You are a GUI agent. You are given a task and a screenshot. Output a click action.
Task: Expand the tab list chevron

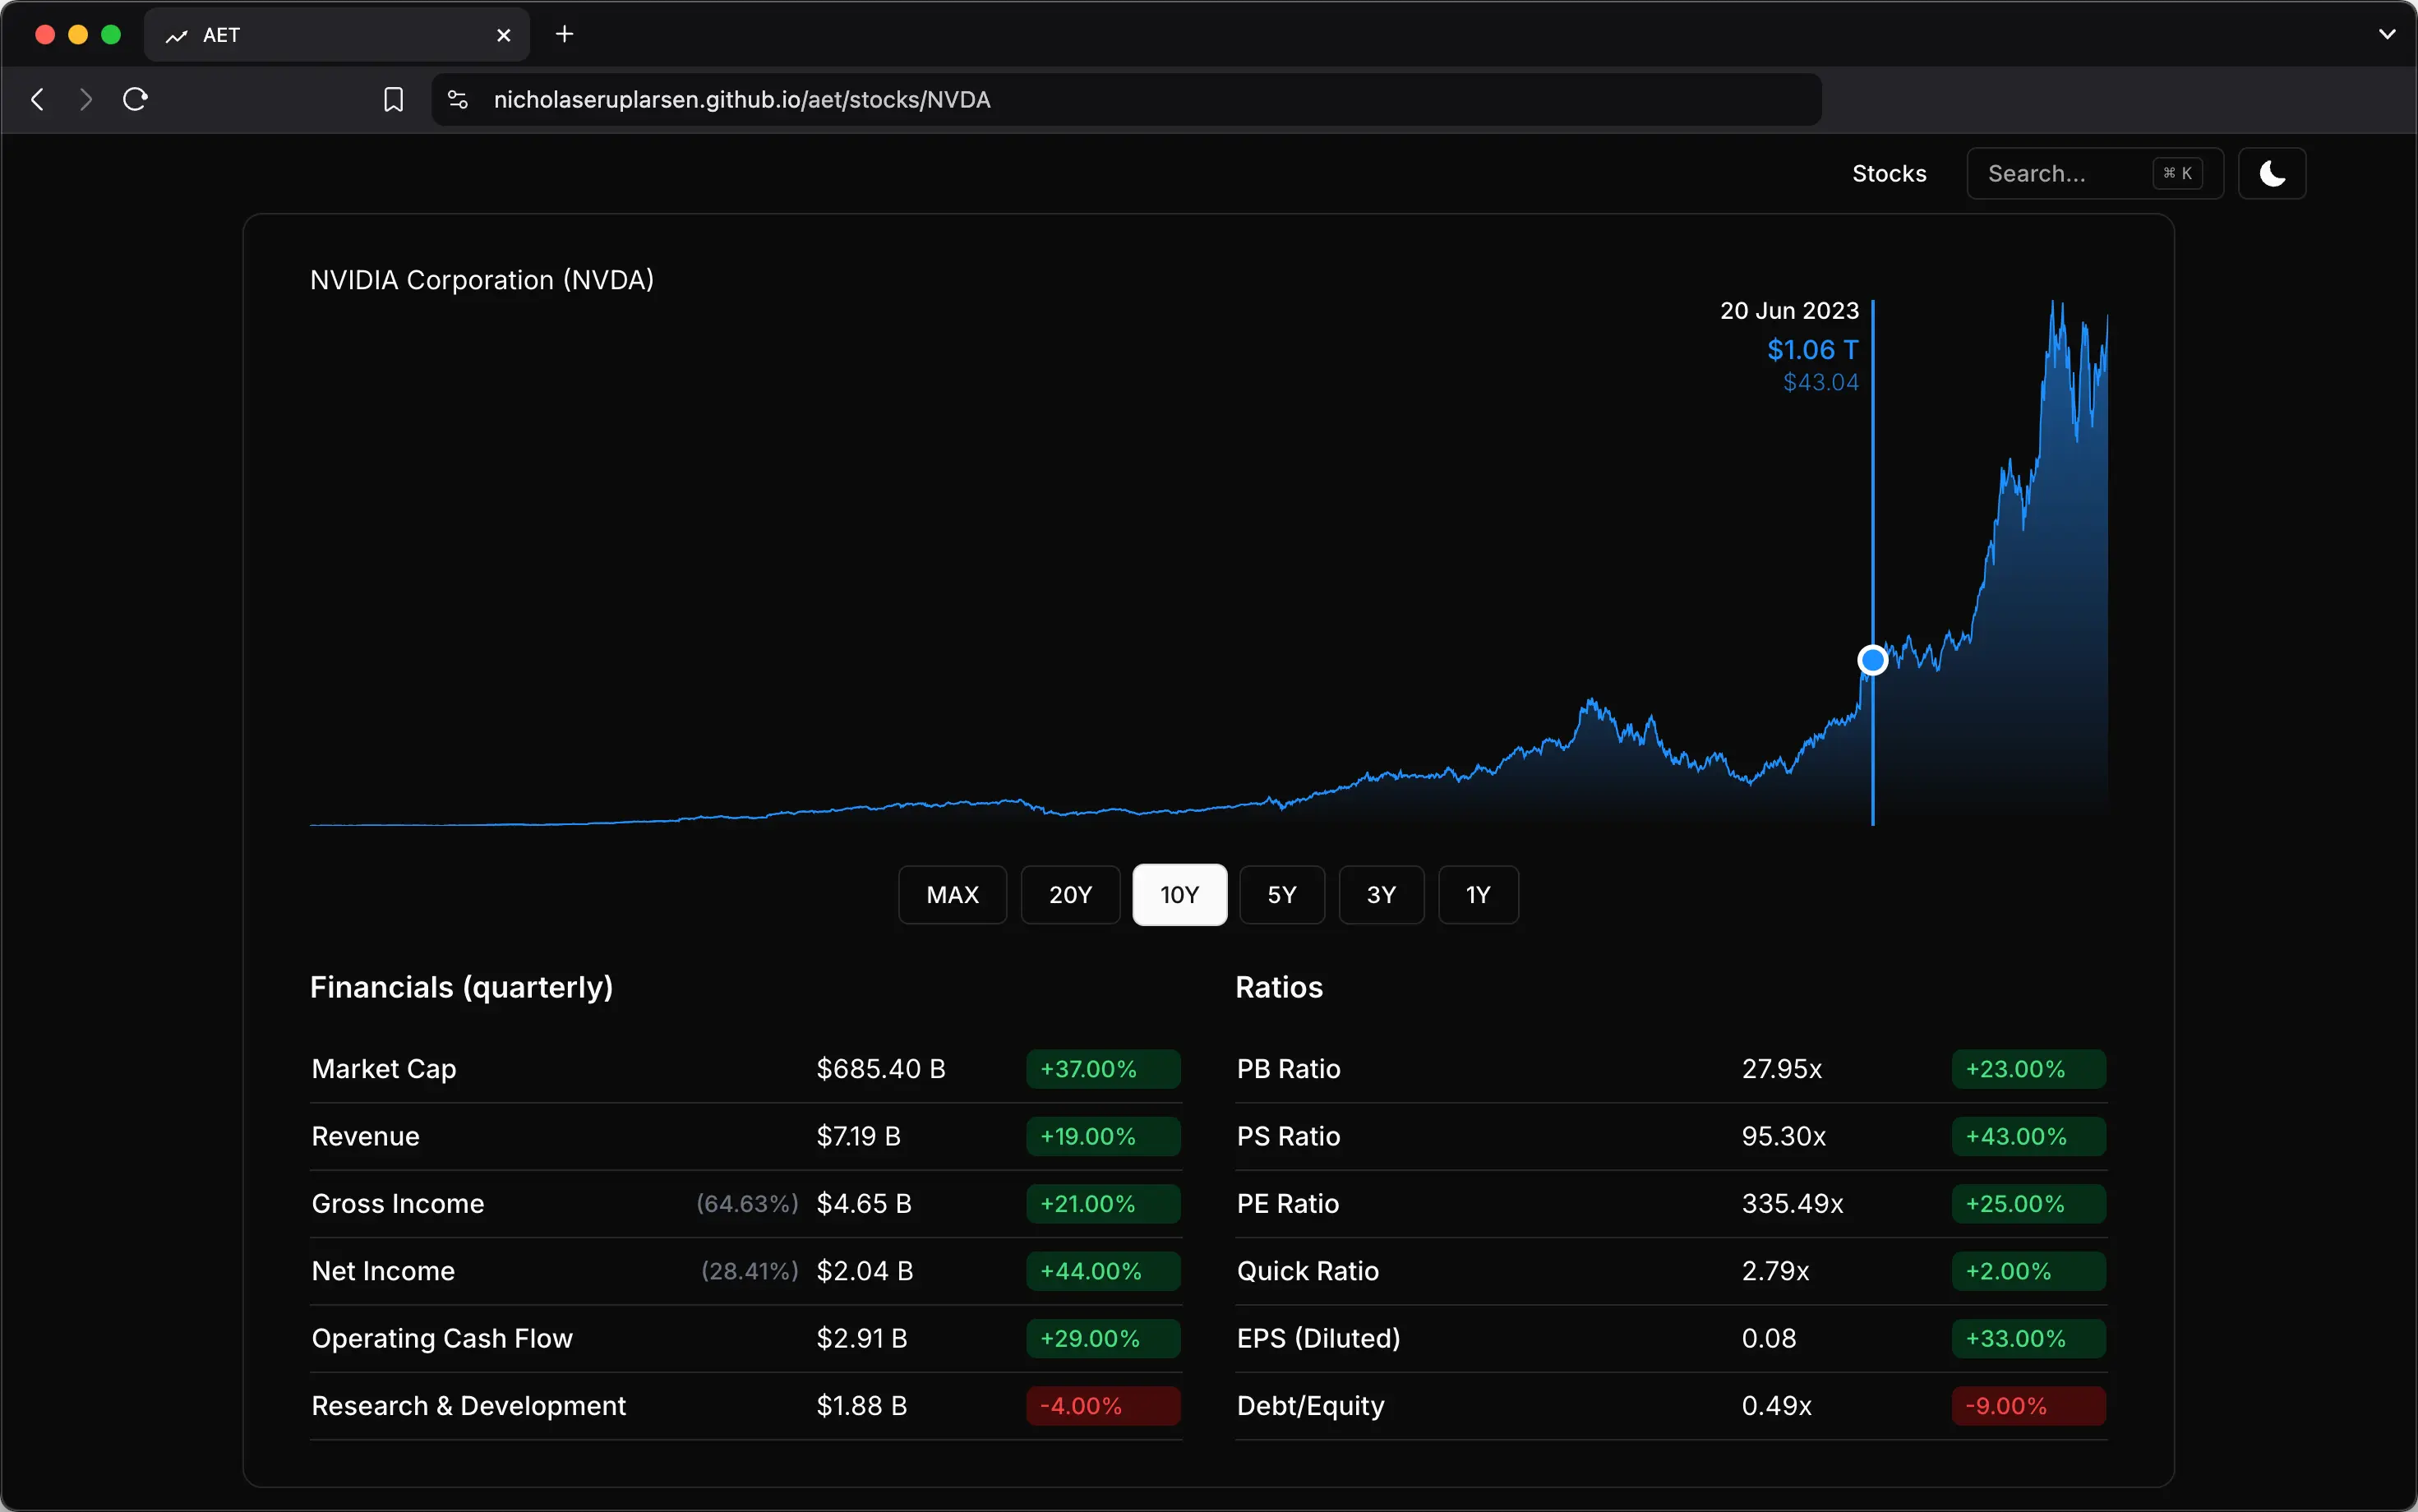coord(2387,34)
